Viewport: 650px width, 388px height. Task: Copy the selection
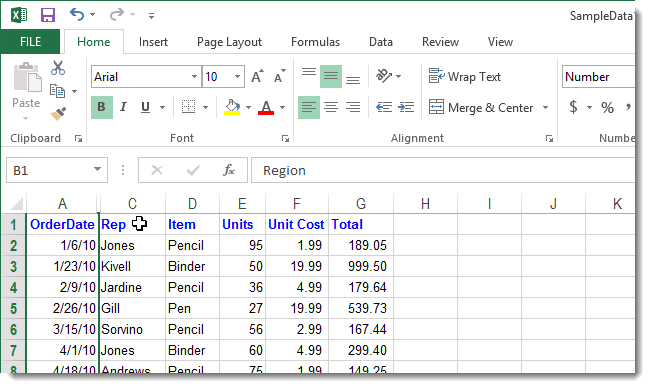(x=58, y=91)
